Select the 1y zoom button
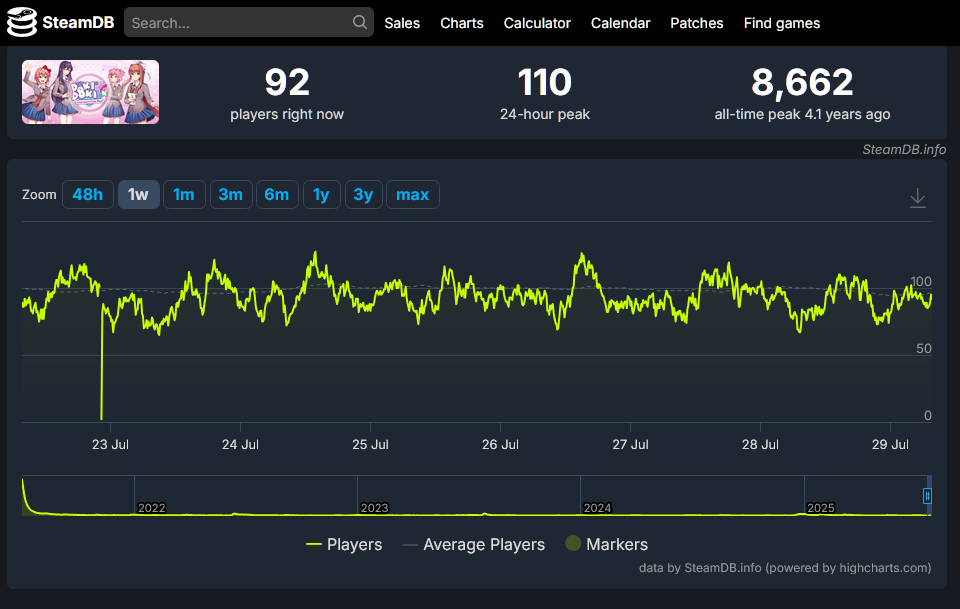The height and width of the screenshot is (609, 960). [x=321, y=195]
